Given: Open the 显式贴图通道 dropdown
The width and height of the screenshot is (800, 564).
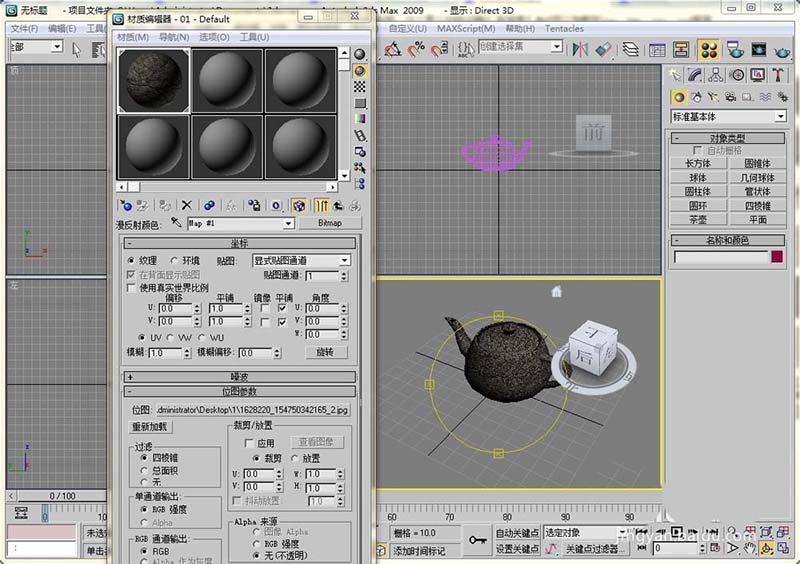Looking at the screenshot, I should click(x=300, y=260).
